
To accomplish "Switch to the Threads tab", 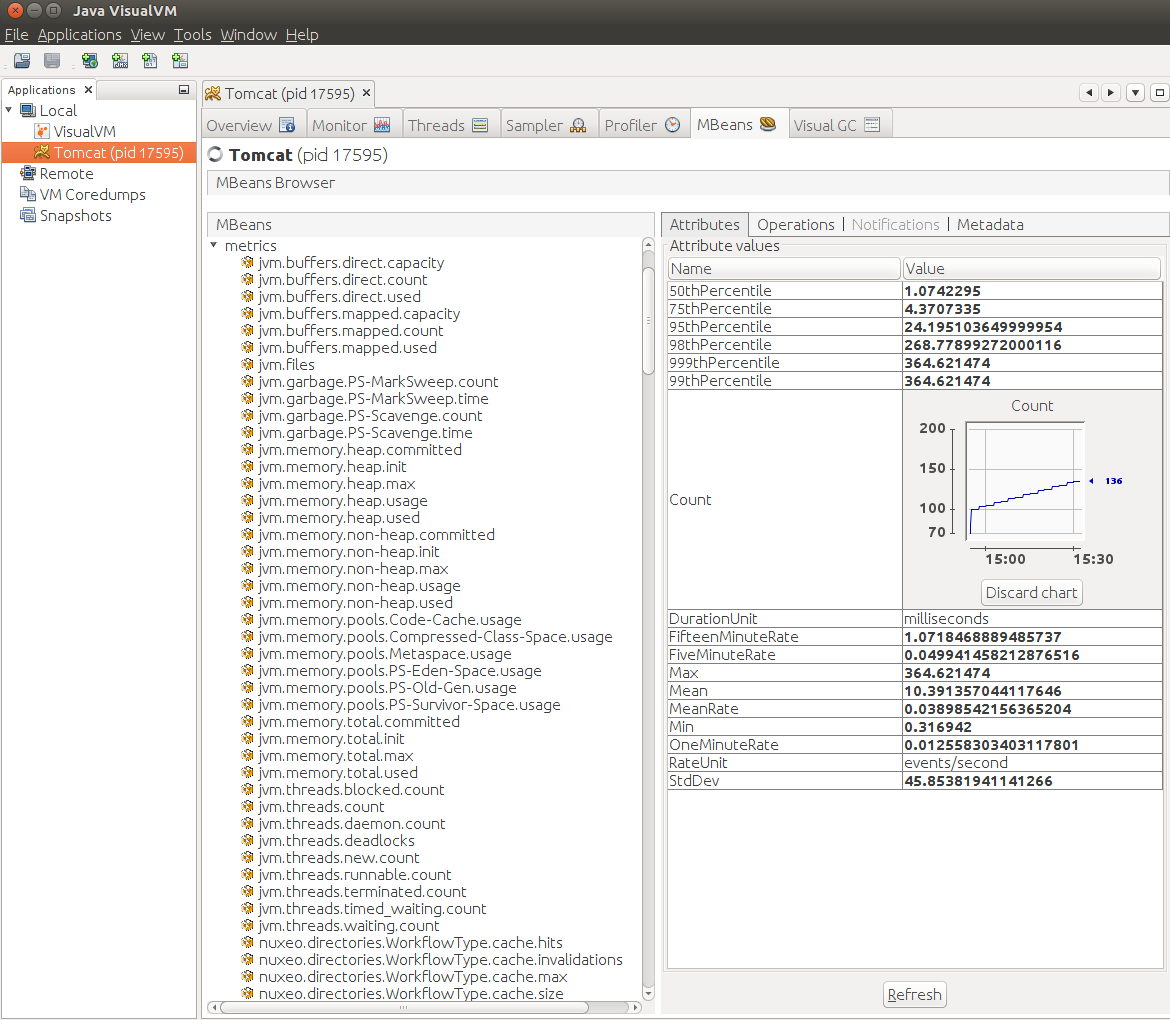I will point(450,125).
